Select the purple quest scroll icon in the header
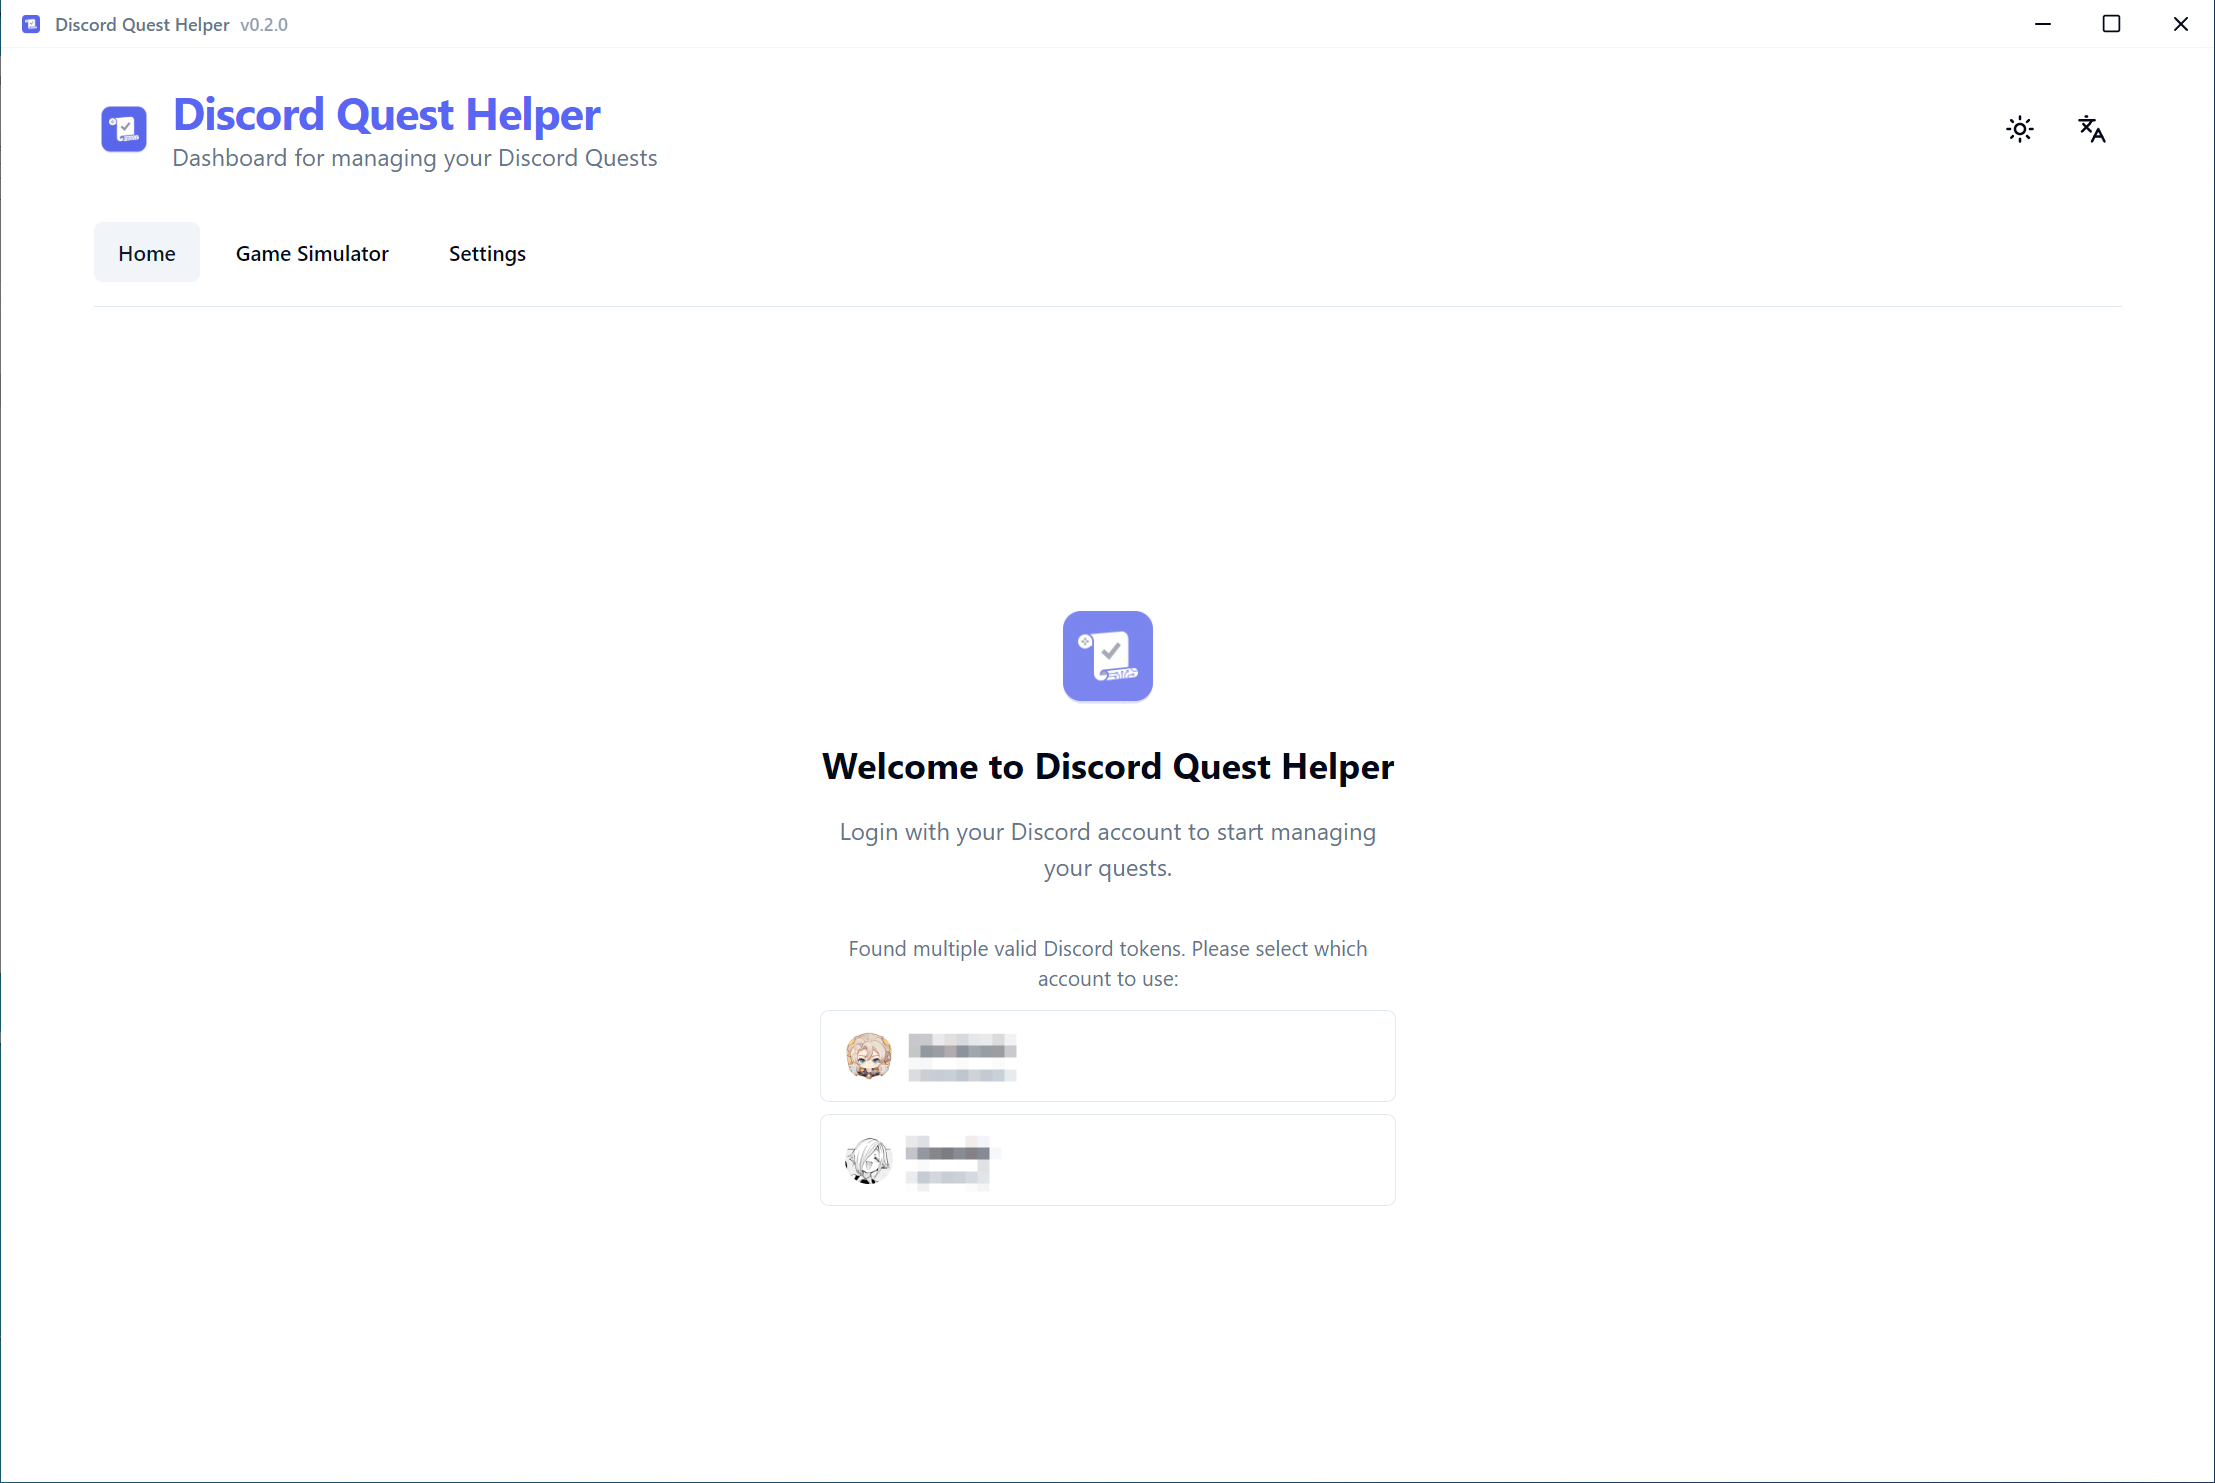Viewport: 2215px width, 1483px height. 123,129
